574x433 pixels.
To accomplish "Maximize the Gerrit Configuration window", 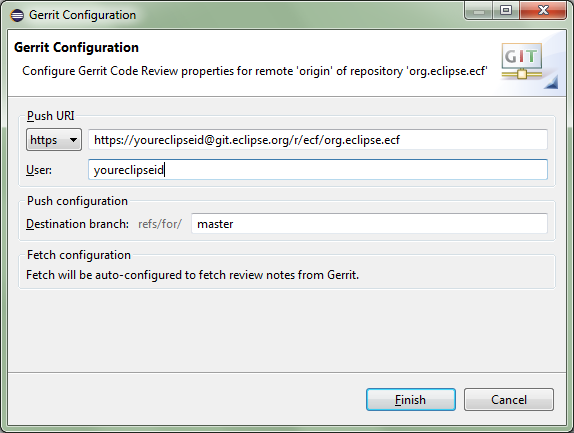I will point(506,11).
